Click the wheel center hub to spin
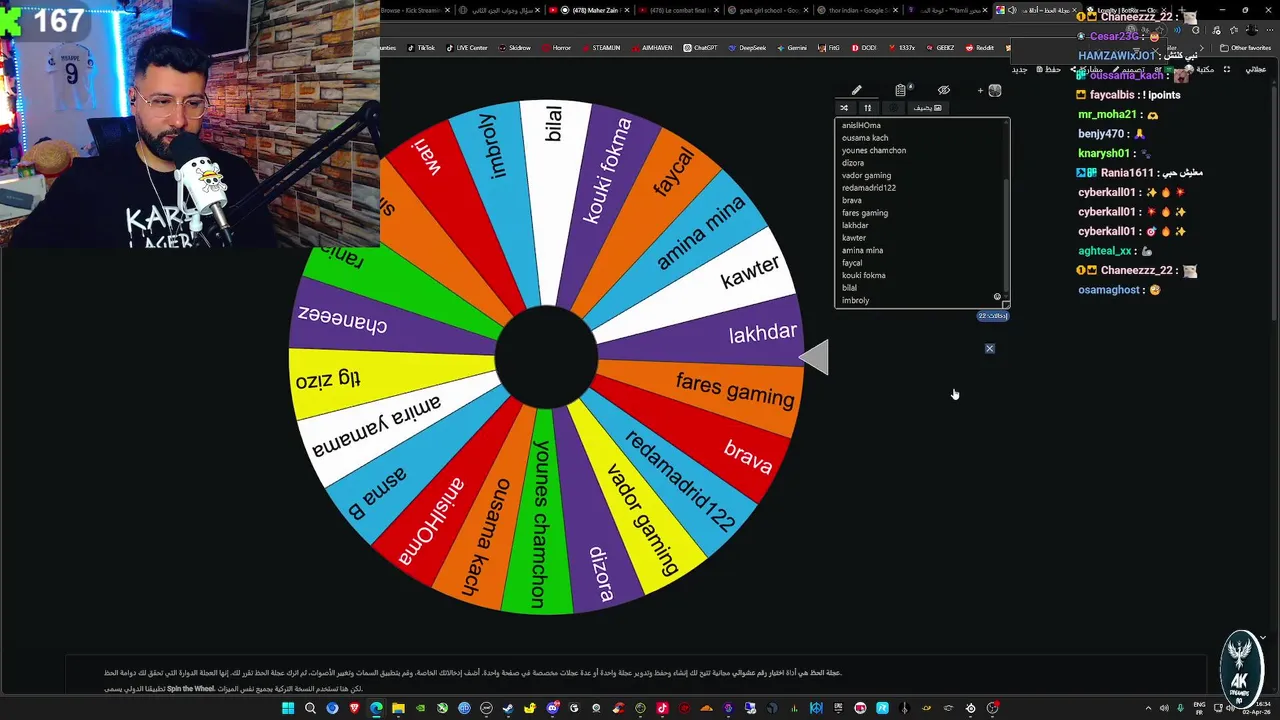The height and width of the screenshot is (720, 1280). [546, 357]
